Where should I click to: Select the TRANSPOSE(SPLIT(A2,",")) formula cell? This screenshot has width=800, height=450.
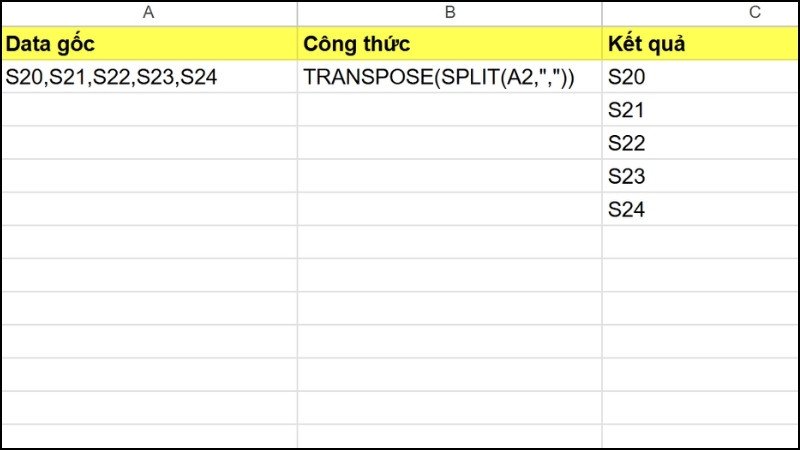coord(449,77)
